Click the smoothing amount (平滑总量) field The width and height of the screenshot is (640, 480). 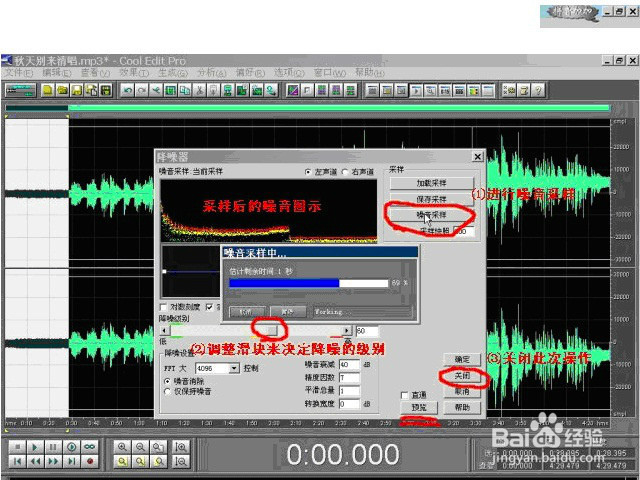pos(349,391)
